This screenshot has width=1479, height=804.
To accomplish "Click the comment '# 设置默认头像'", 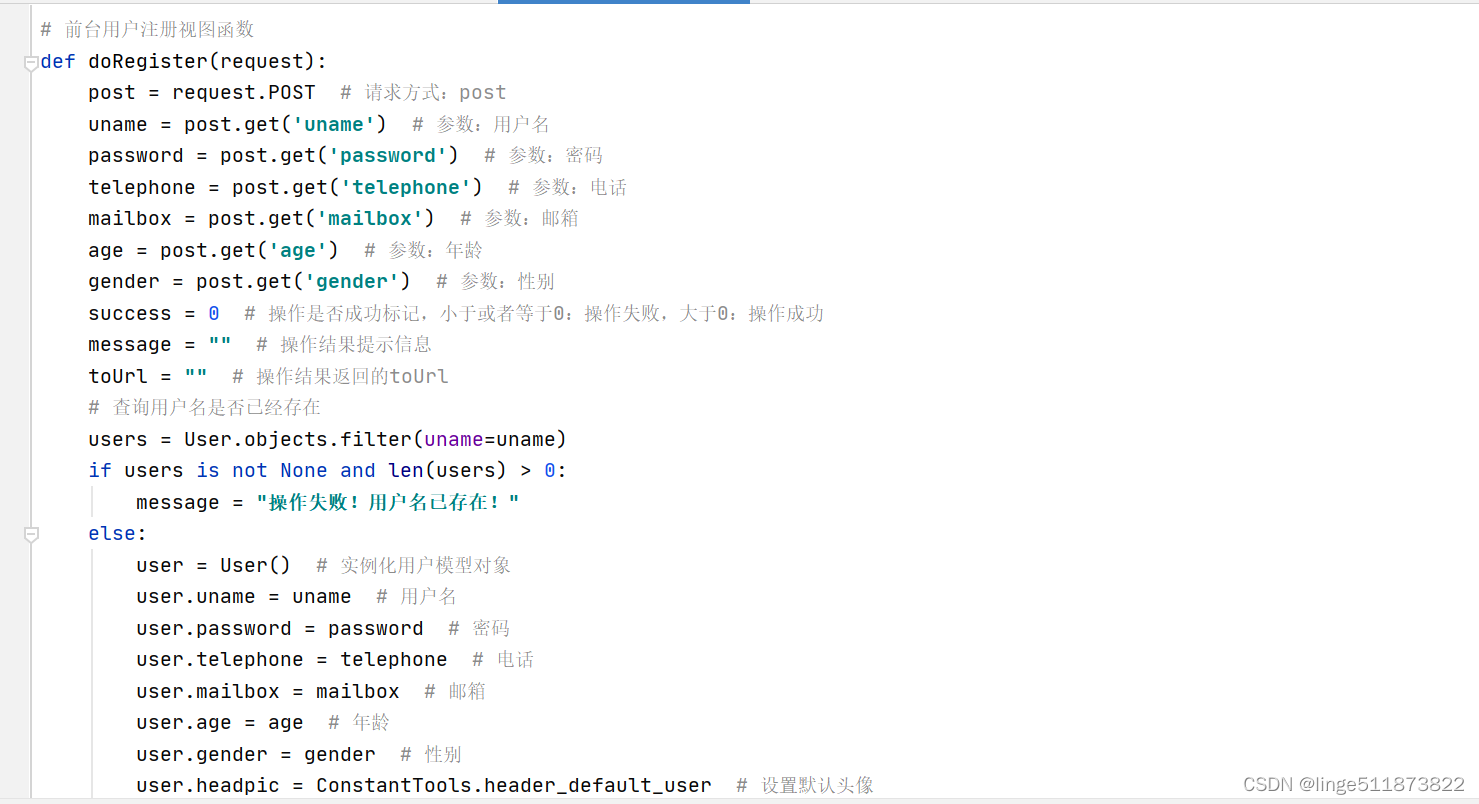I will (805, 785).
